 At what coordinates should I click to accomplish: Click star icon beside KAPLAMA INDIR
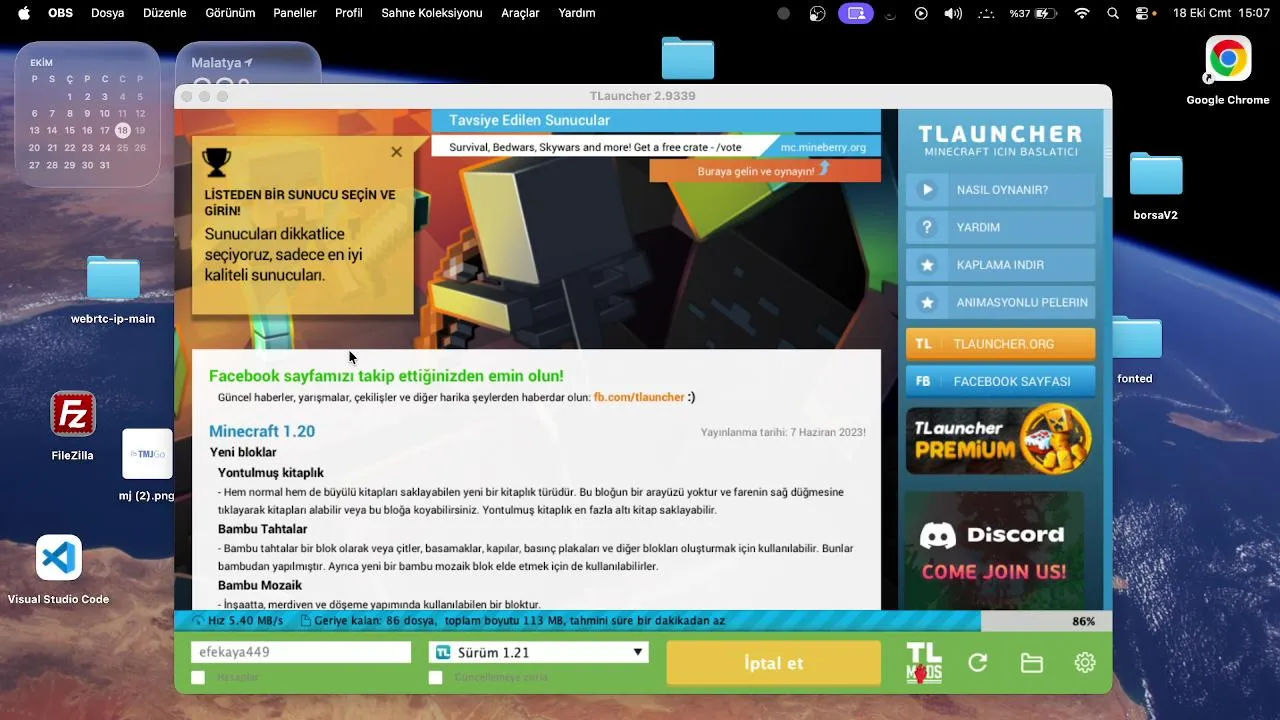[x=927, y=265]
